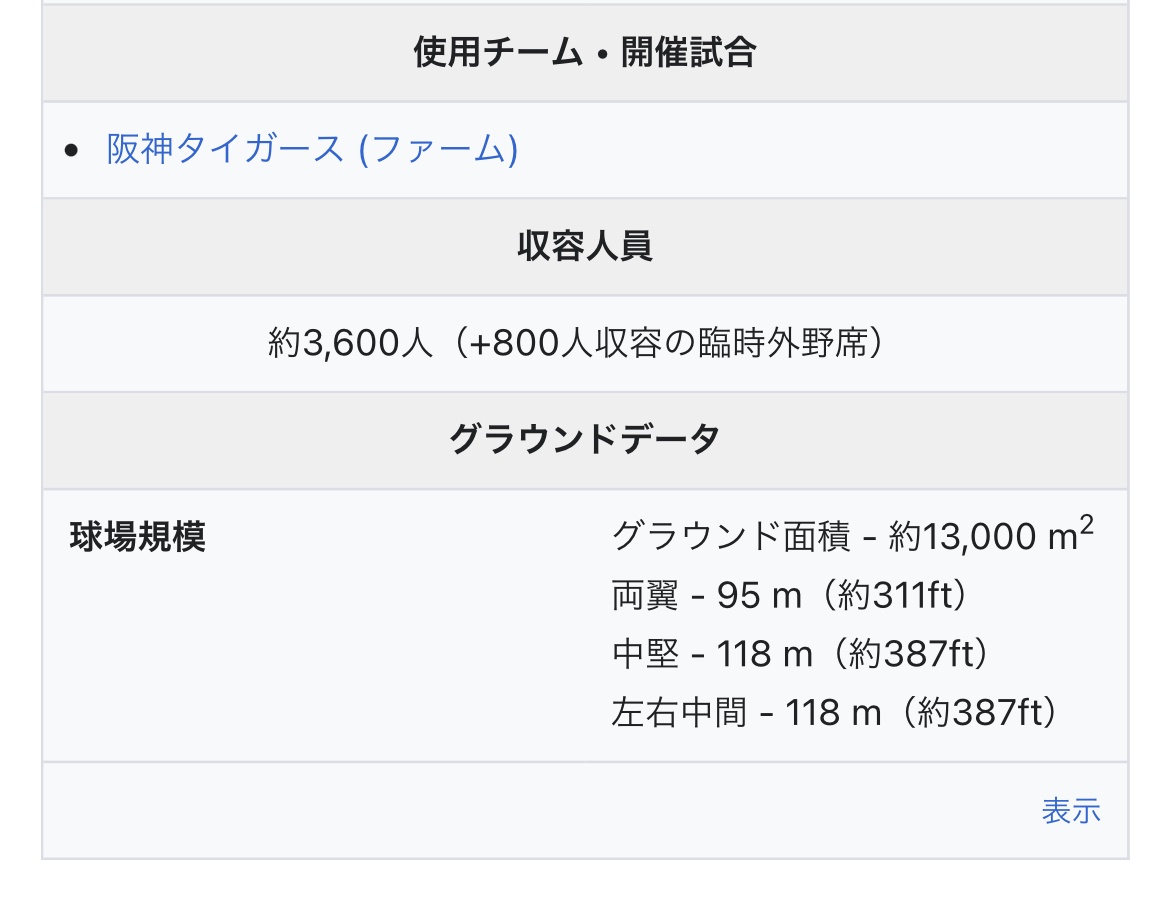Click the 収容人員 section header
The height and width of the screenshot is (916, 1170).
(x=585, y=246)
